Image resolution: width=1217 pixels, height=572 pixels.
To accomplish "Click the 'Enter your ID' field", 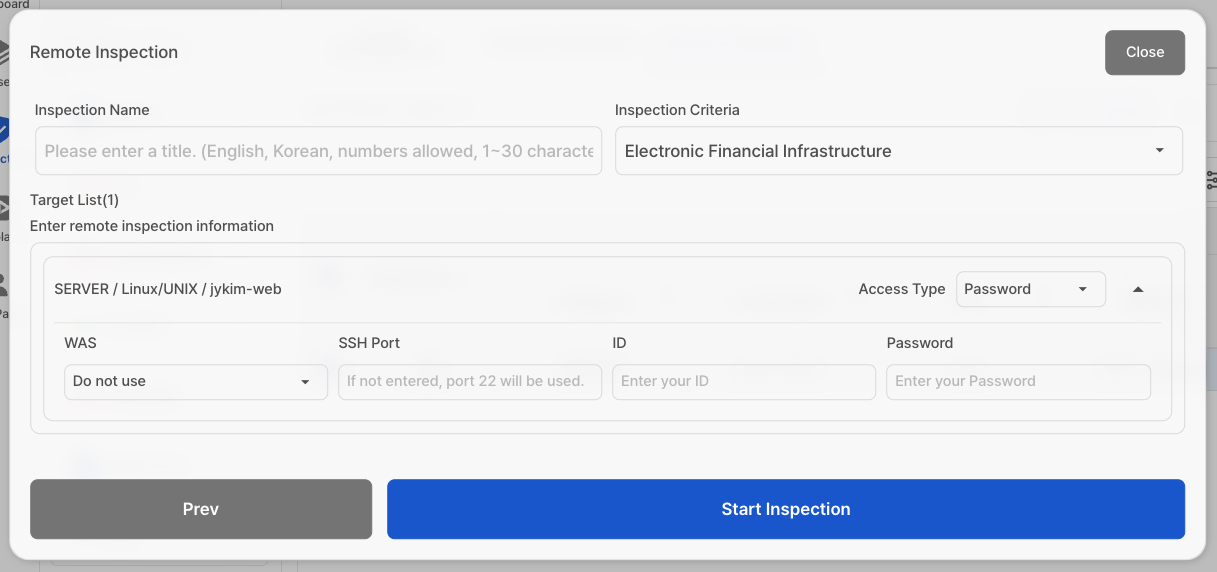I will (743, 382).
